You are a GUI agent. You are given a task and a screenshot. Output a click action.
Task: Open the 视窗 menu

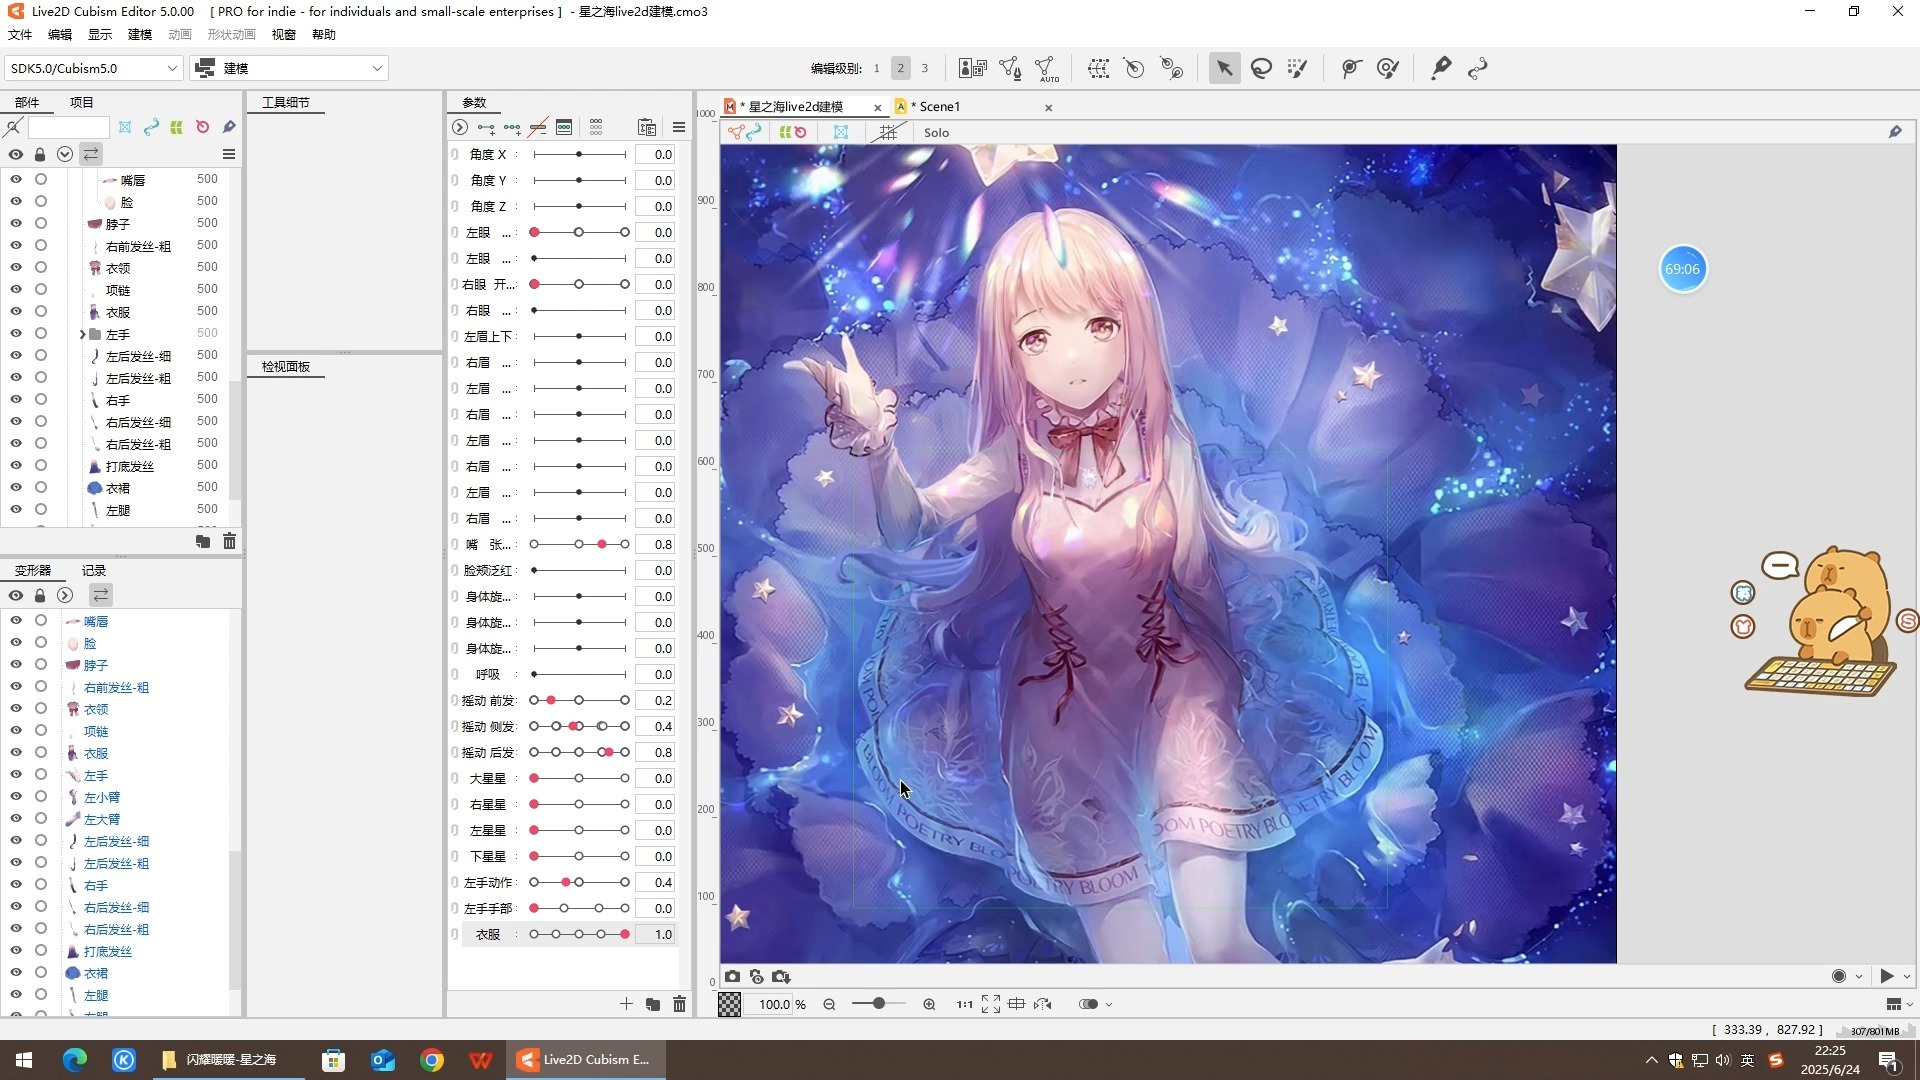(284, 34)
